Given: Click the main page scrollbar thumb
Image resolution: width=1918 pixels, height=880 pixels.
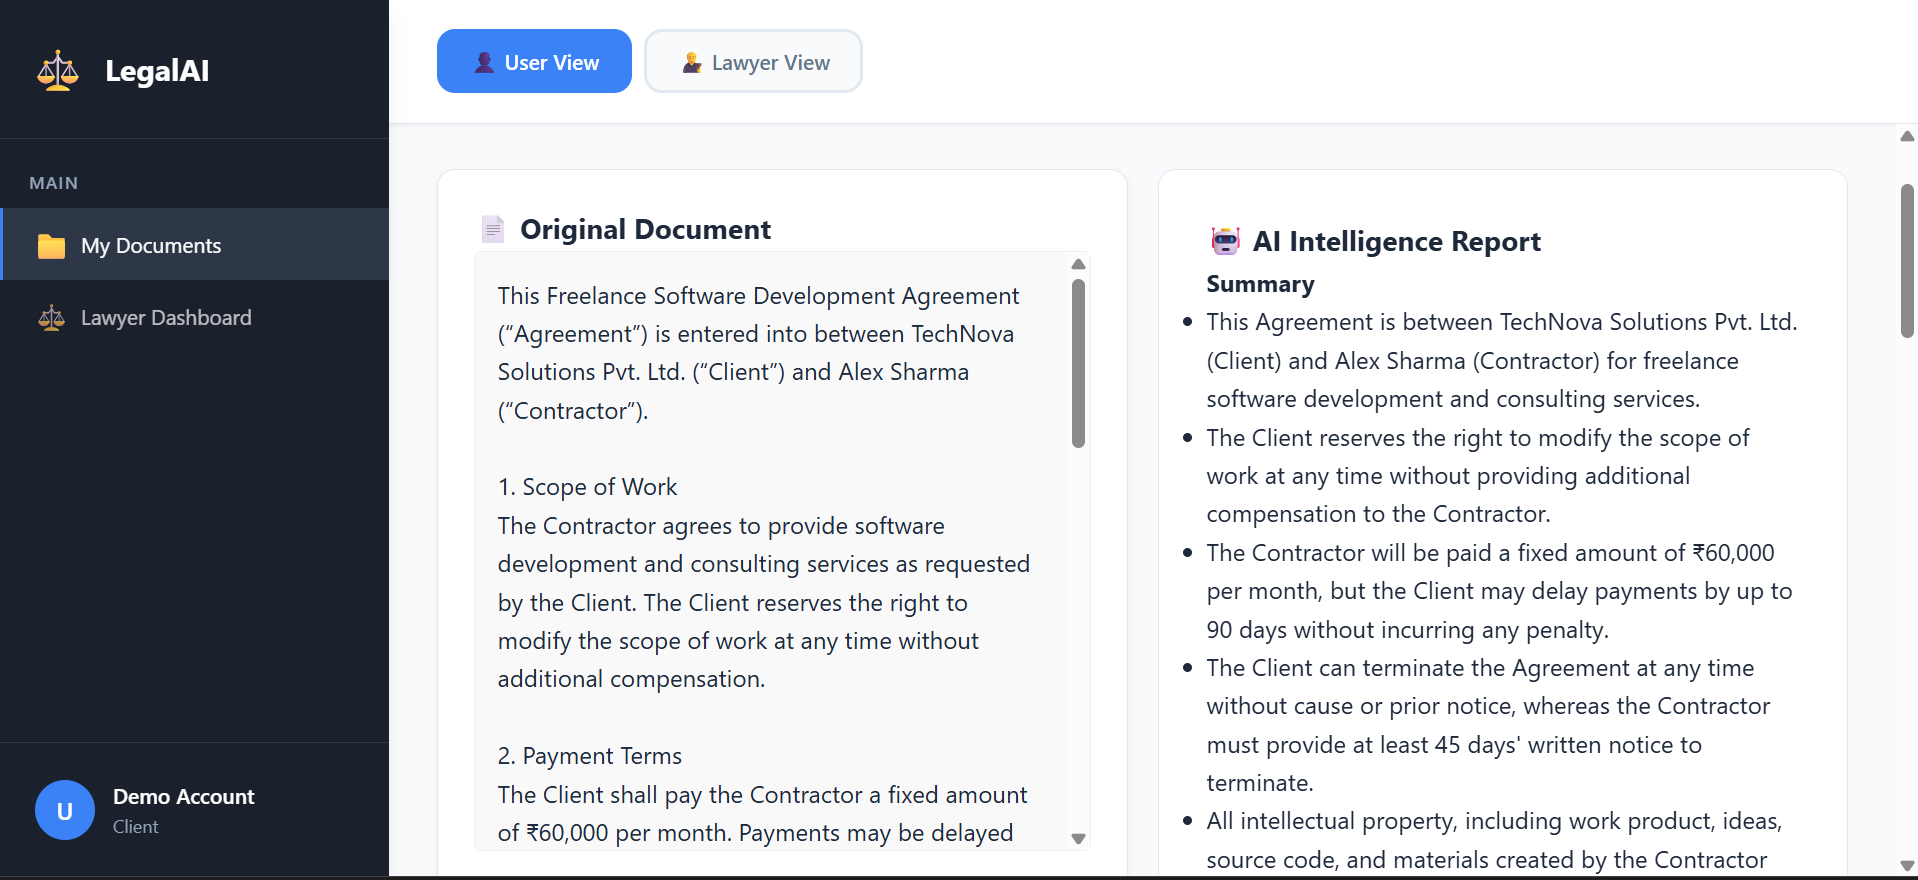Looking at the screenshot, I should pyautogui.click(x=1907, y=260).
